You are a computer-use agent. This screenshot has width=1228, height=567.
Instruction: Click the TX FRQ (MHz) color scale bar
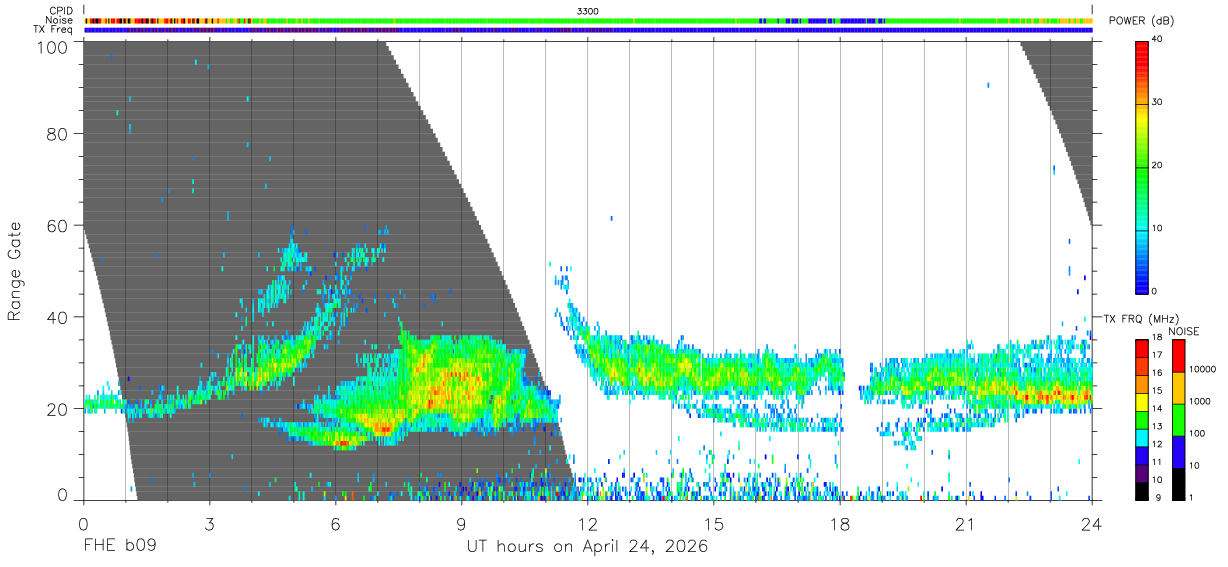pos(1142,419)
